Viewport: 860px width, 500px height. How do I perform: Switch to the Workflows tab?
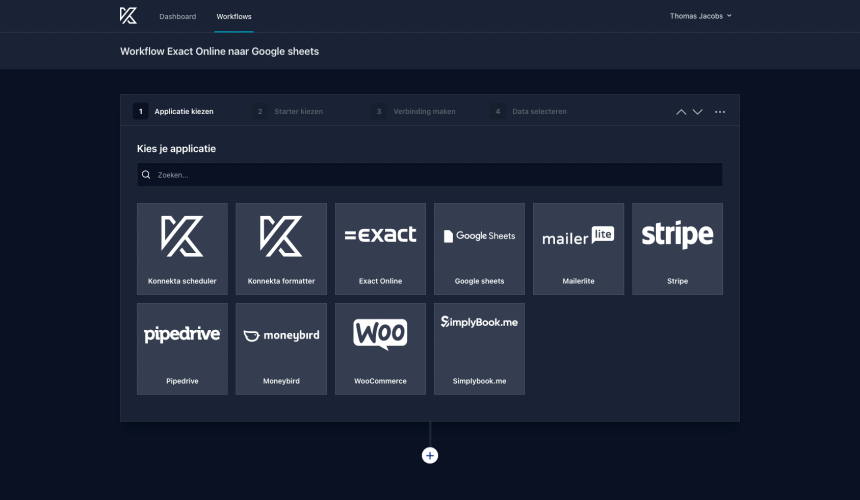(234, 16)
